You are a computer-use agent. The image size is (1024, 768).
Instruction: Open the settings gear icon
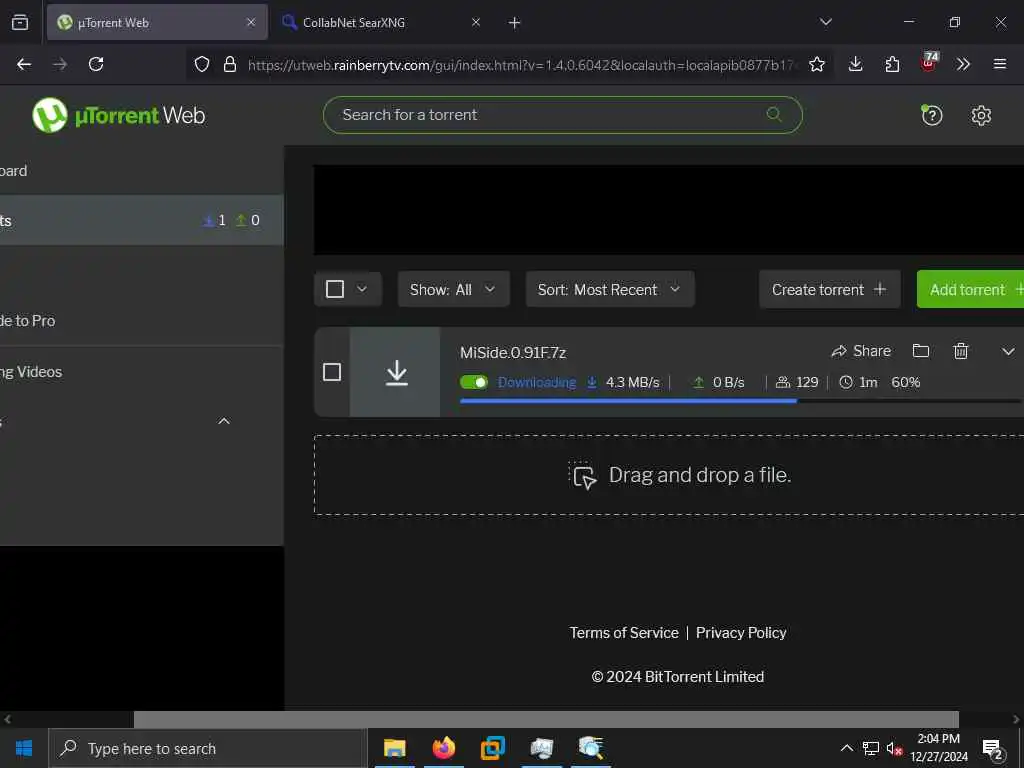click(981, 115)
